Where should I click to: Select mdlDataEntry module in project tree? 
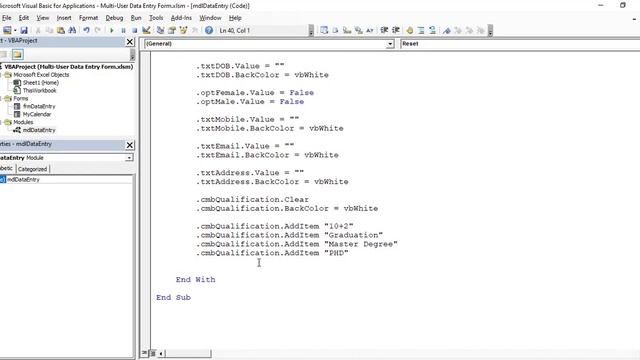click(39, 130)
